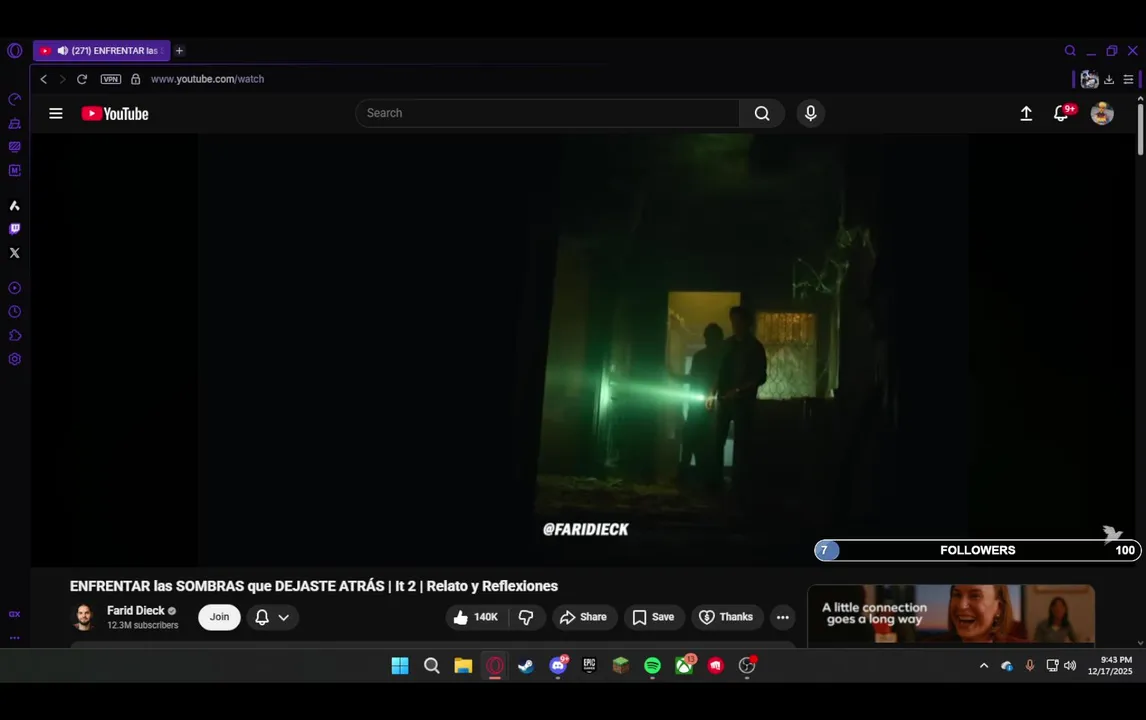Screen dimensions: 1146x720
Task: Open Easy Setup sliders icon
Action: tap(1128, 79)
